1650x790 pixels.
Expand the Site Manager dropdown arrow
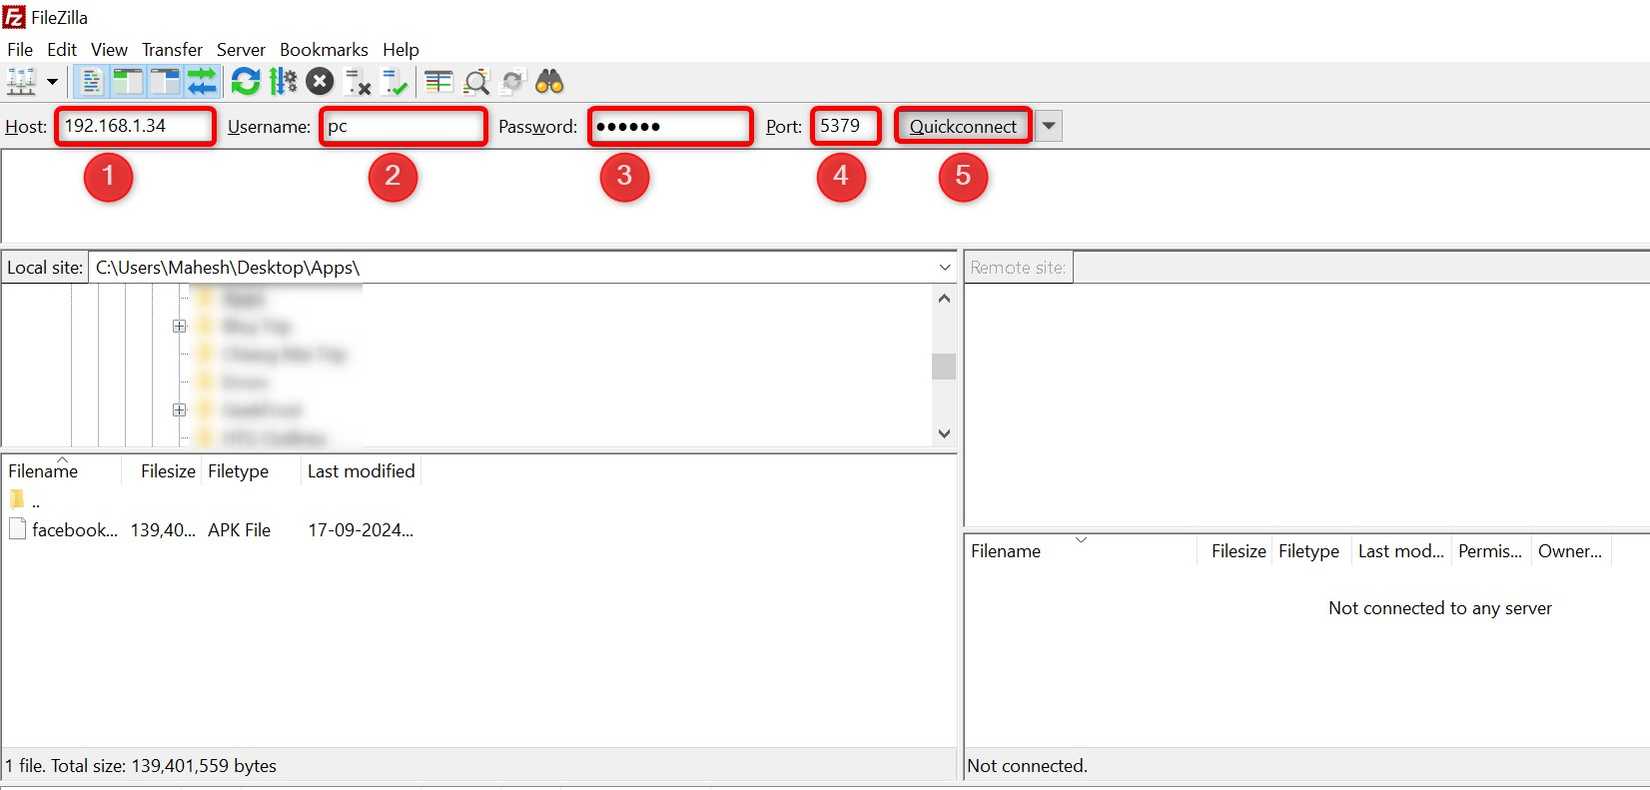click(x=52, y=82)
